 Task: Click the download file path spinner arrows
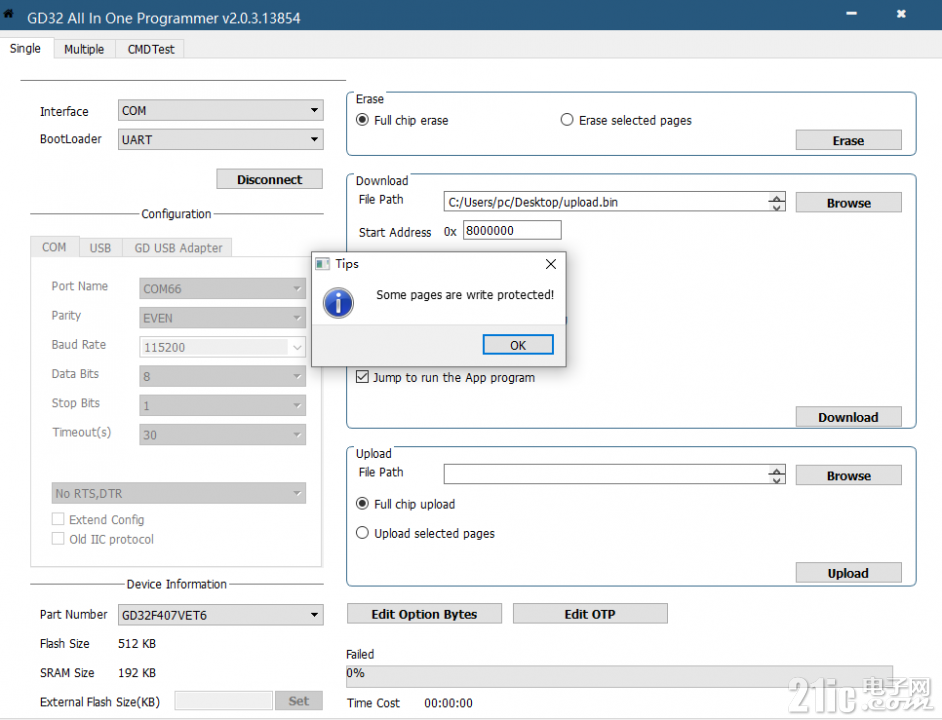tap(777, 202)
